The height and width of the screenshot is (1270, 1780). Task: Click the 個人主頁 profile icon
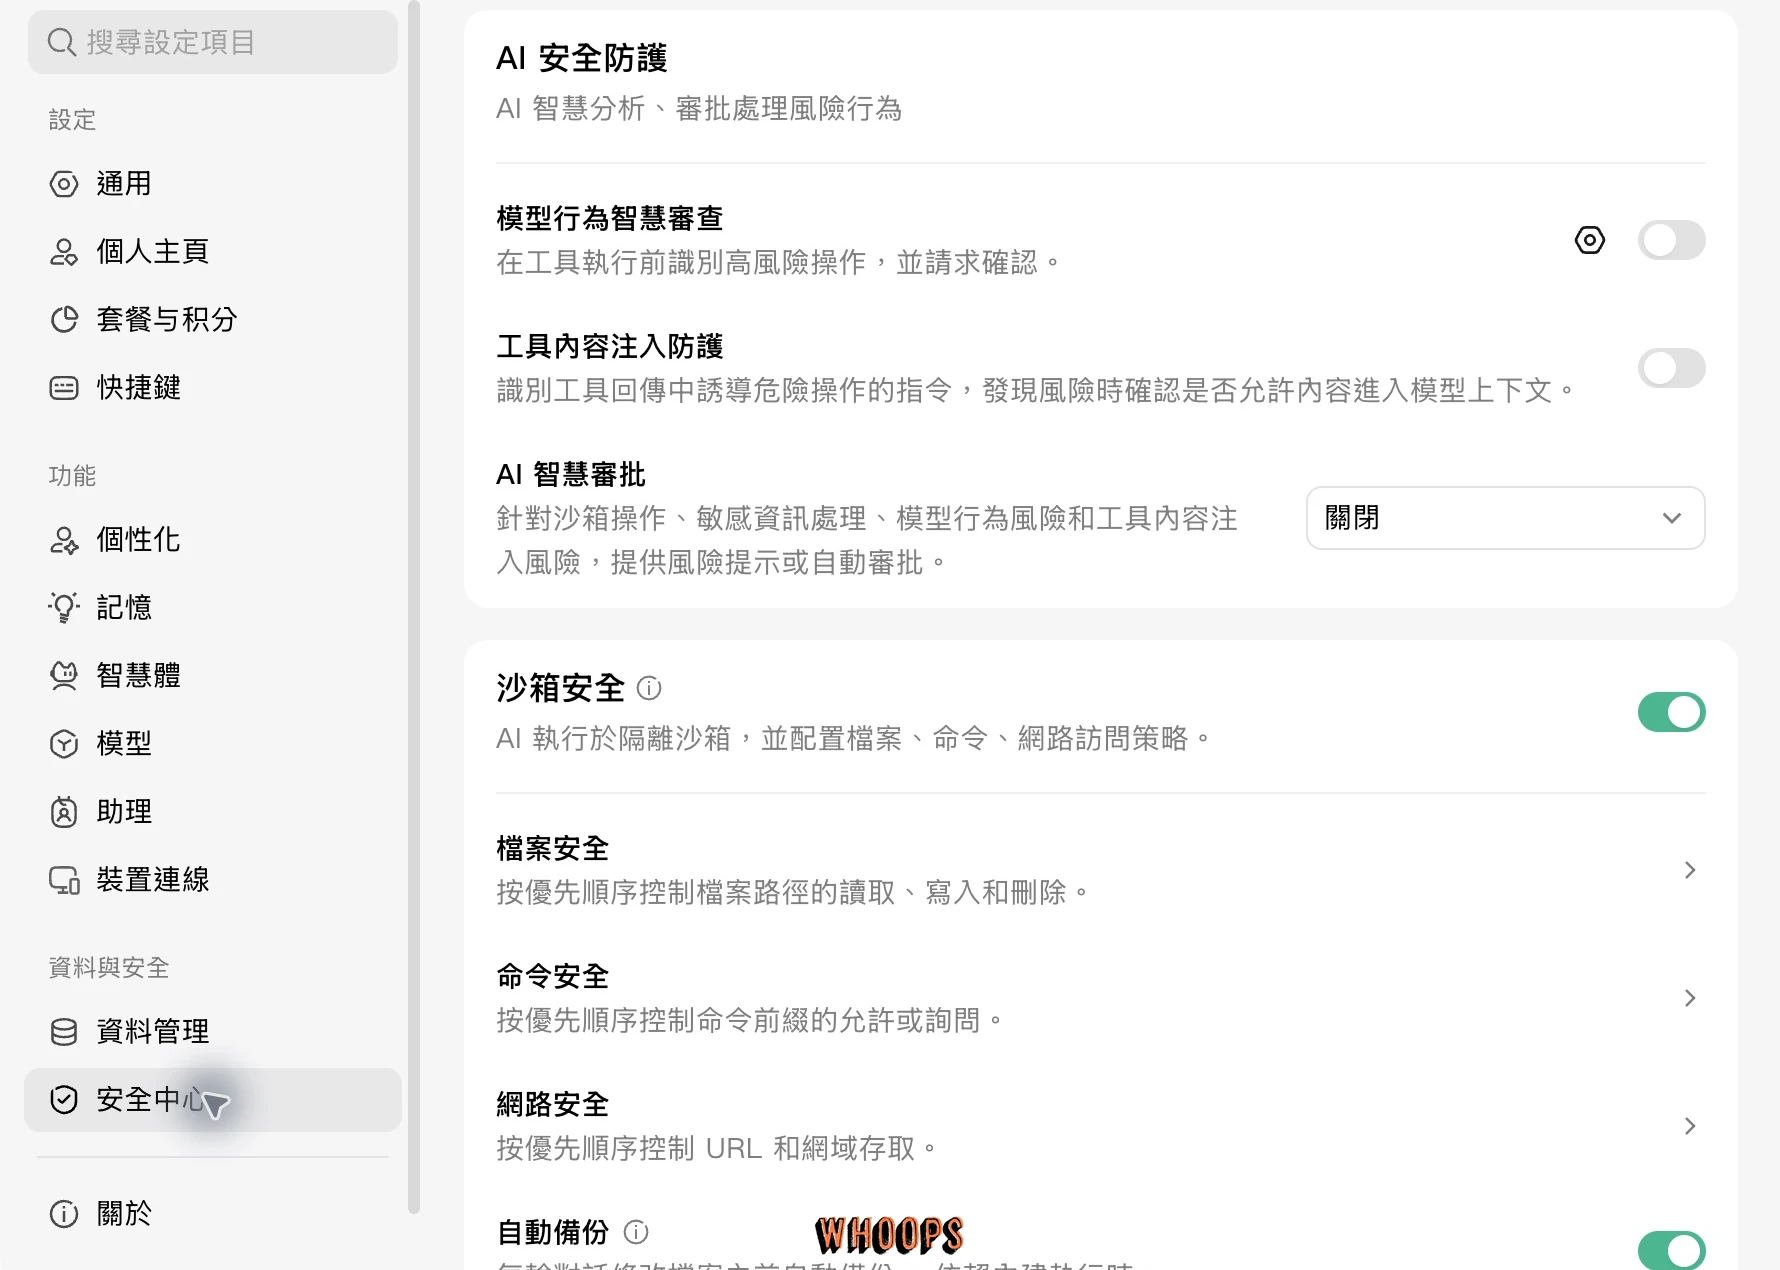64,252
